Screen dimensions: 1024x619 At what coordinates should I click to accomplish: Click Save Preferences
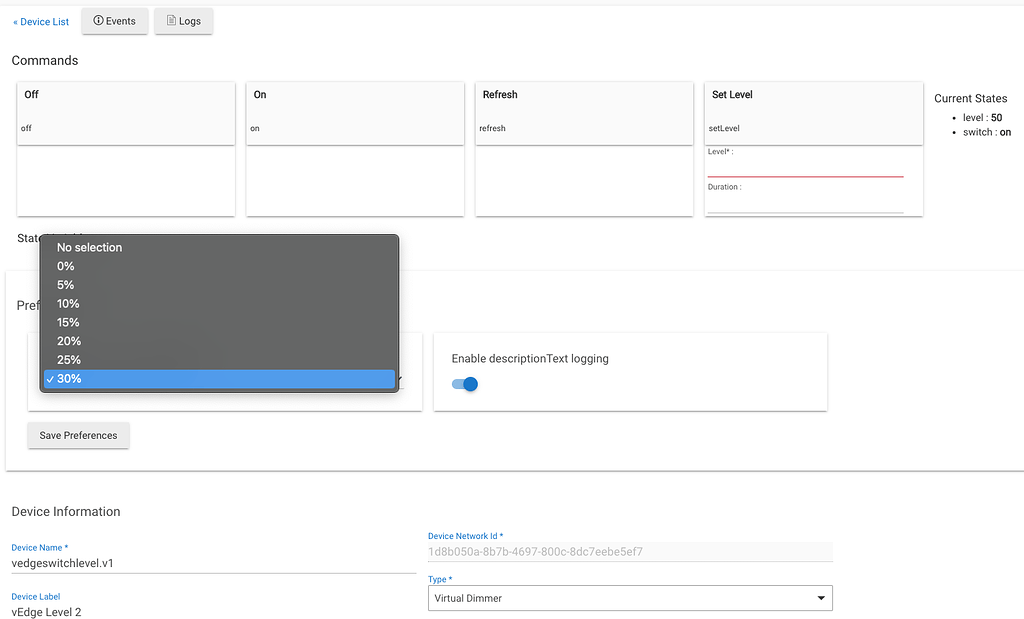pos(78,435)
